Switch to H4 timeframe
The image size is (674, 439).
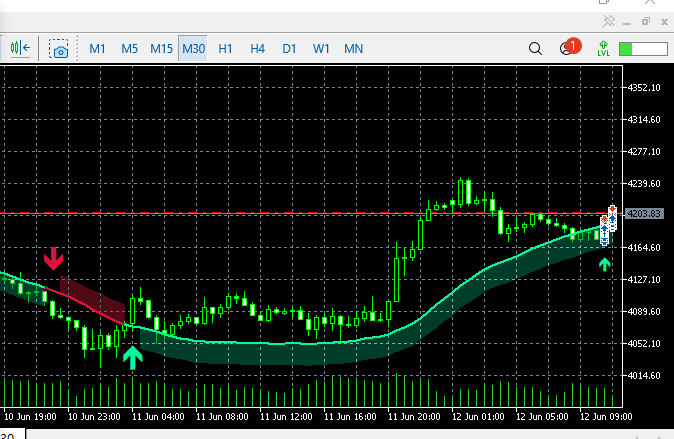tap(257, 49)
